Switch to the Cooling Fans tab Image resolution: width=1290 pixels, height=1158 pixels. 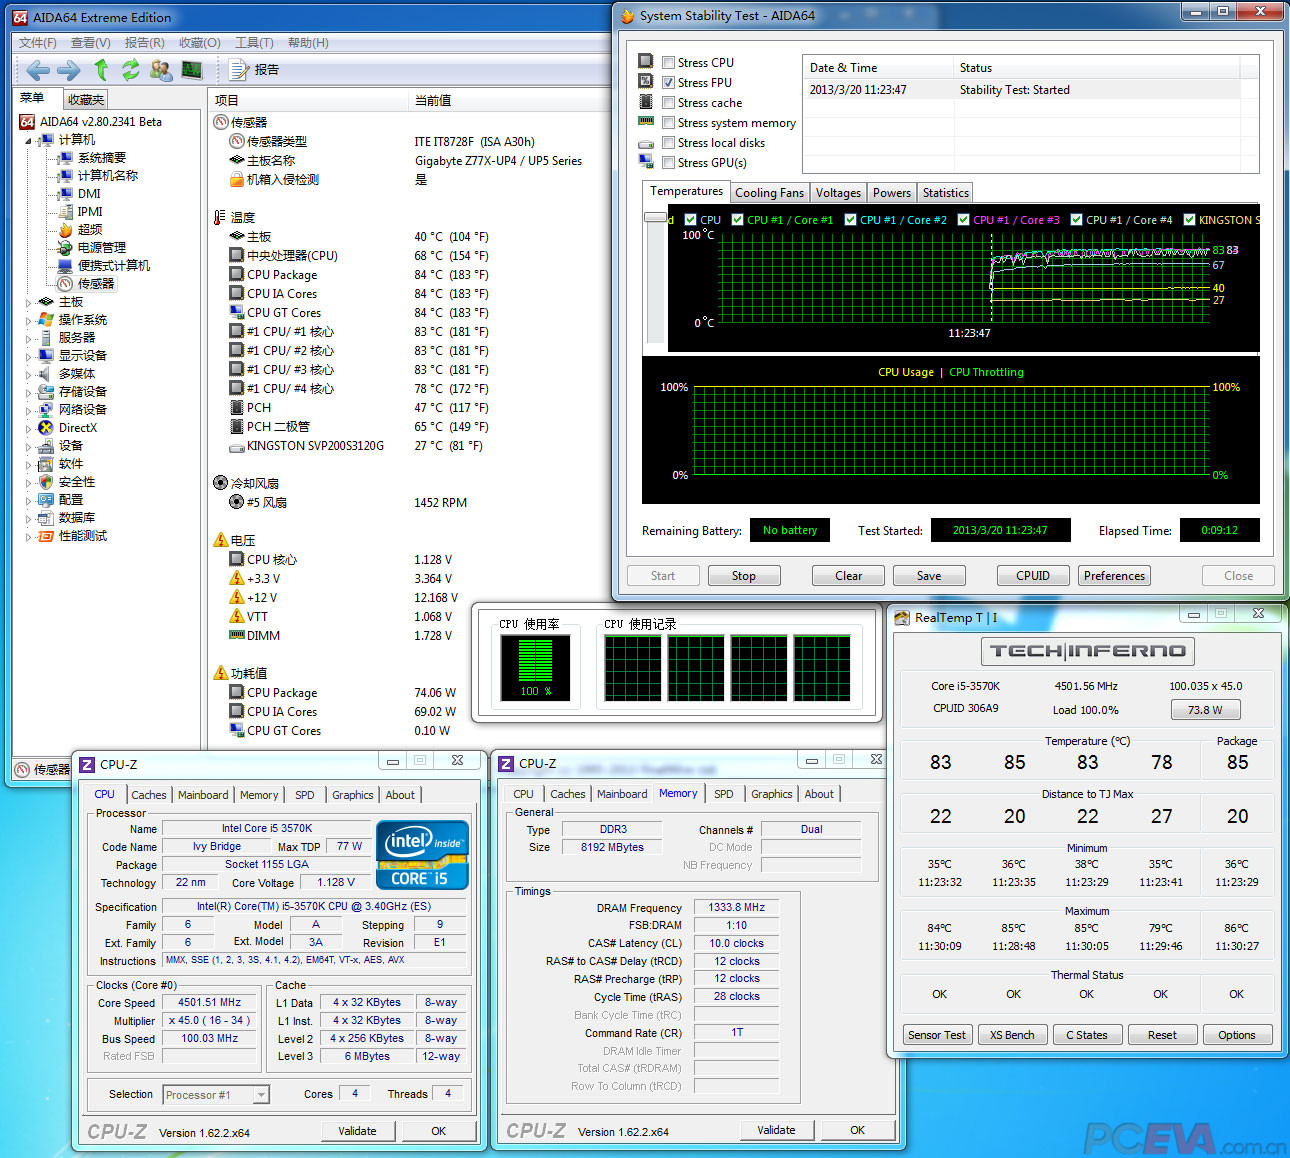tap(769, 193)
